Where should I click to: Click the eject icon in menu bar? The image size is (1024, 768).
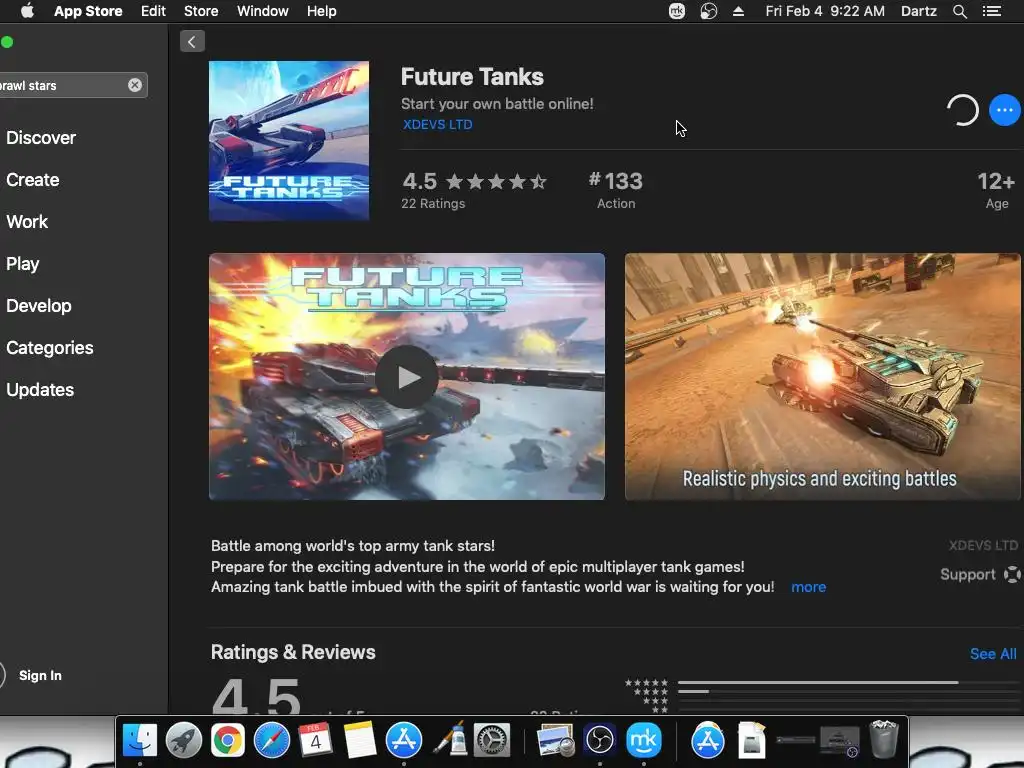pyautogui.click(x=739, y=11)
